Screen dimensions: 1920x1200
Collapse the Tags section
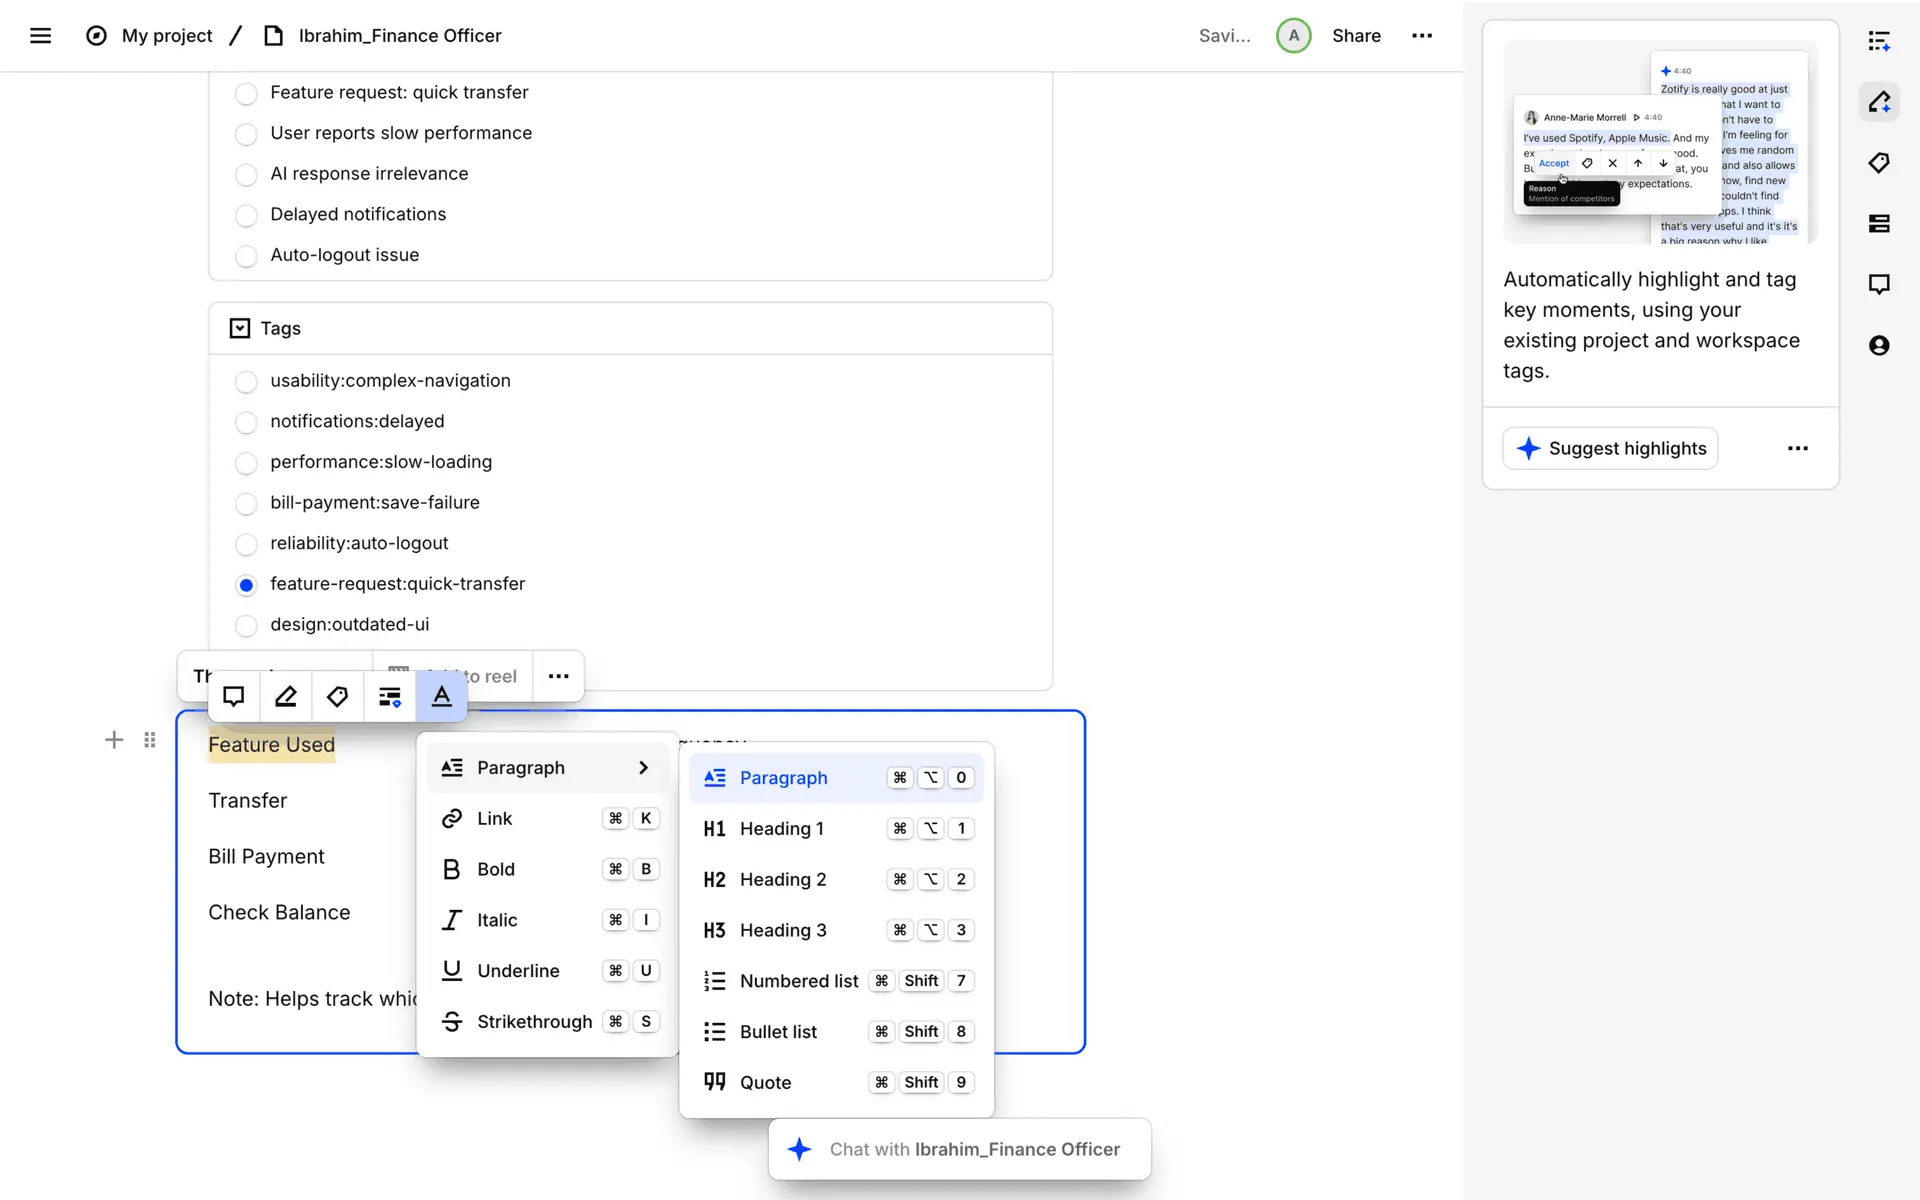coord(240,329)
